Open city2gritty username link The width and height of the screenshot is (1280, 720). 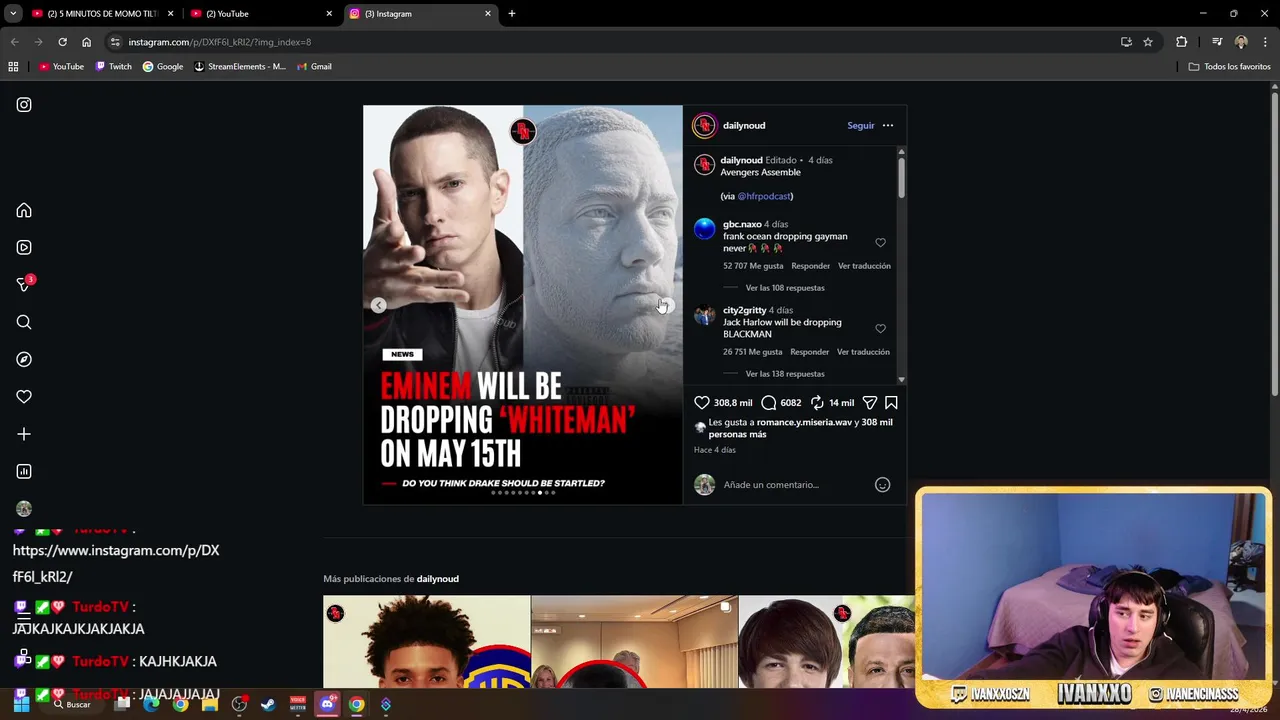744,310
